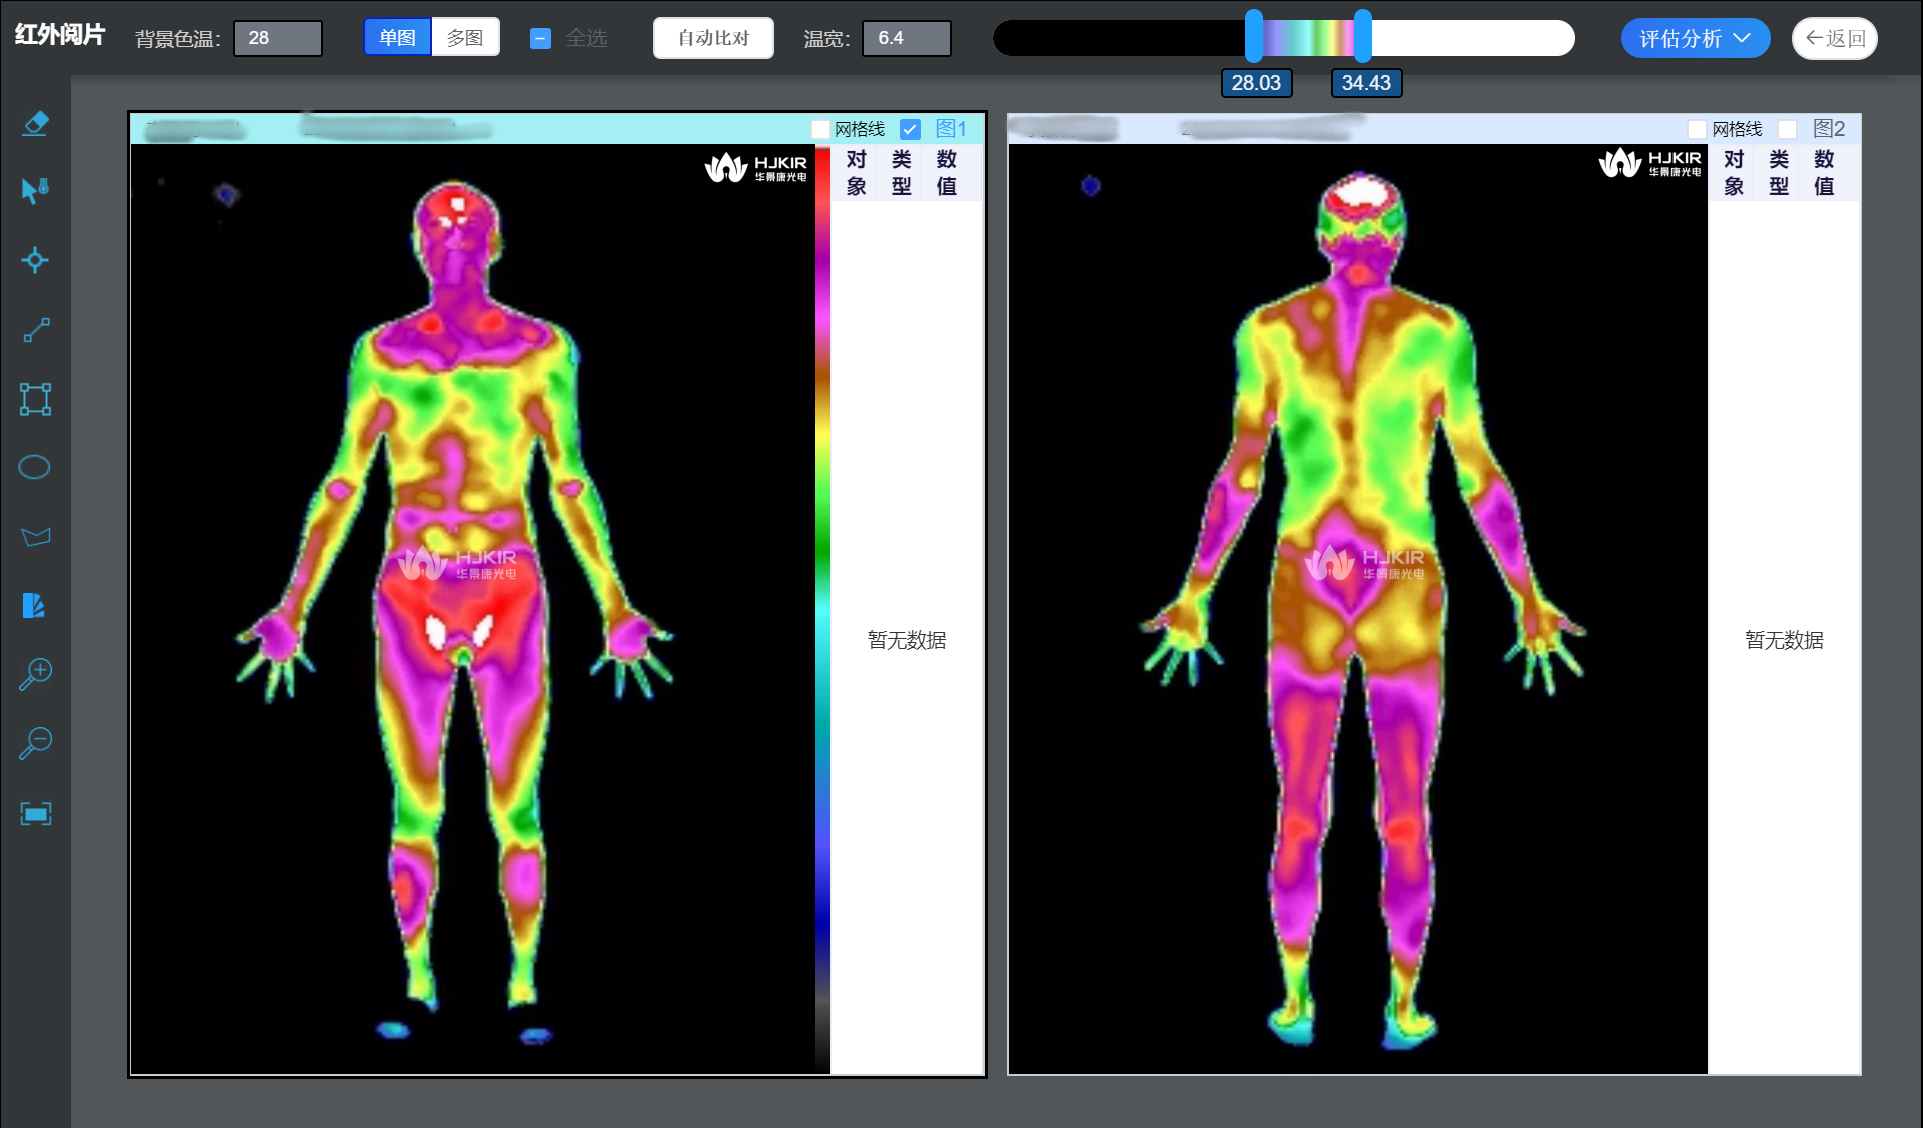The height and width of the screenshot is (1128, 1923).
Task: Select the line measurement tool
Action: [36, 330]
